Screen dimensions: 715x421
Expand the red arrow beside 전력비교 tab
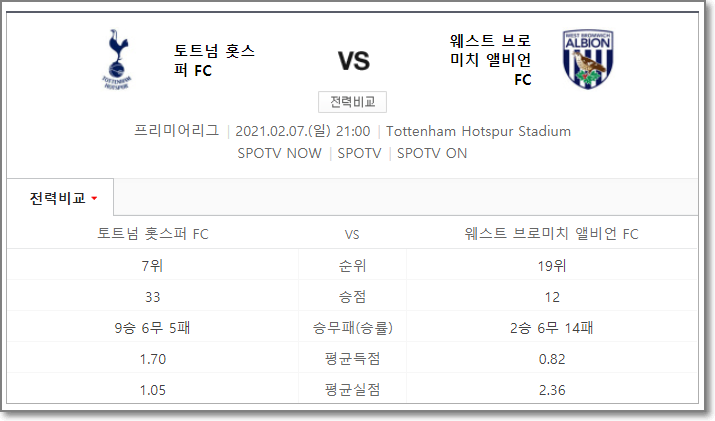click(x=94, y=198)
